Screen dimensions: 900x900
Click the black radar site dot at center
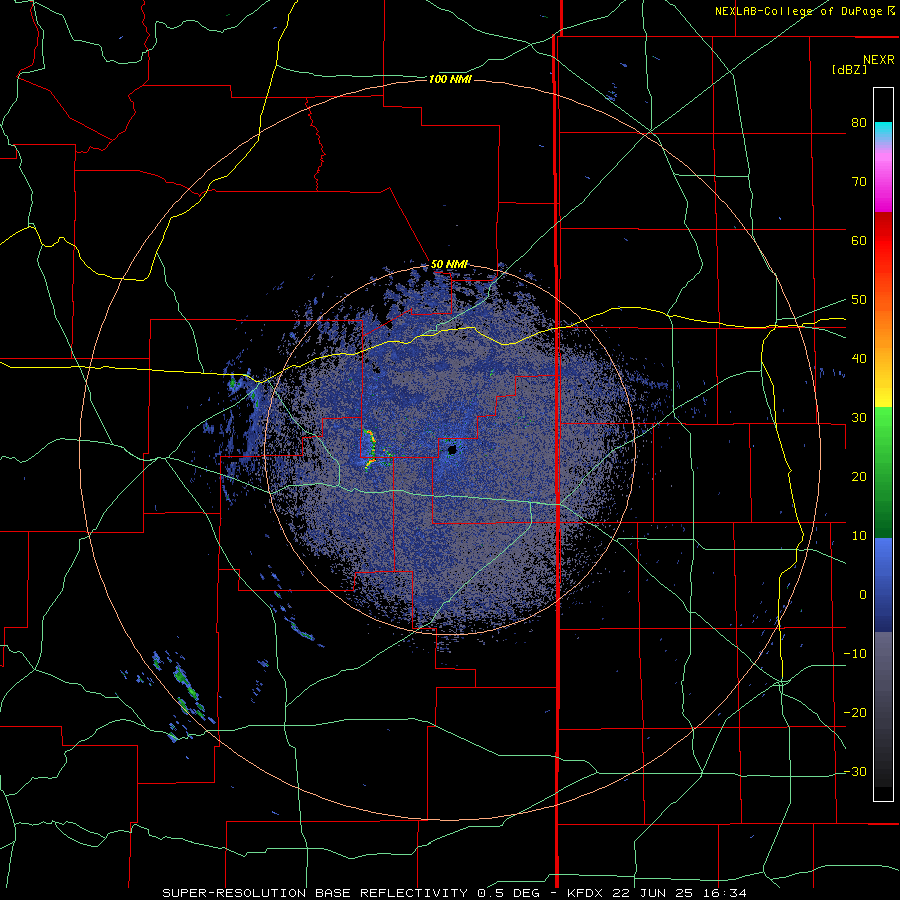point(452,449)
